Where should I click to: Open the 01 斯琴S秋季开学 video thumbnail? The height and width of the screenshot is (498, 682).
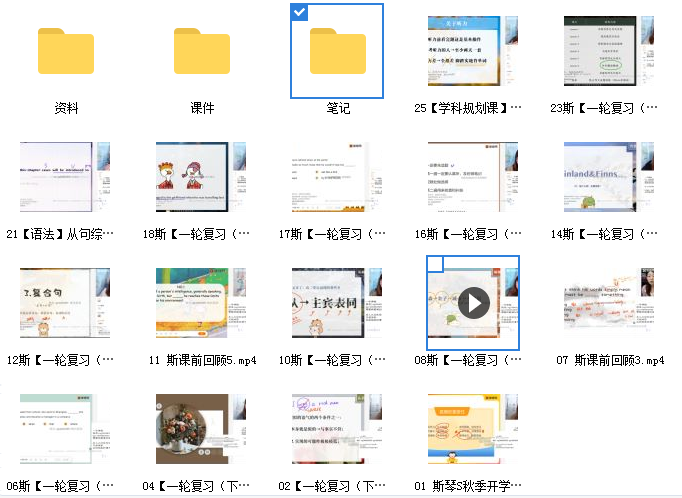(473, 429)
